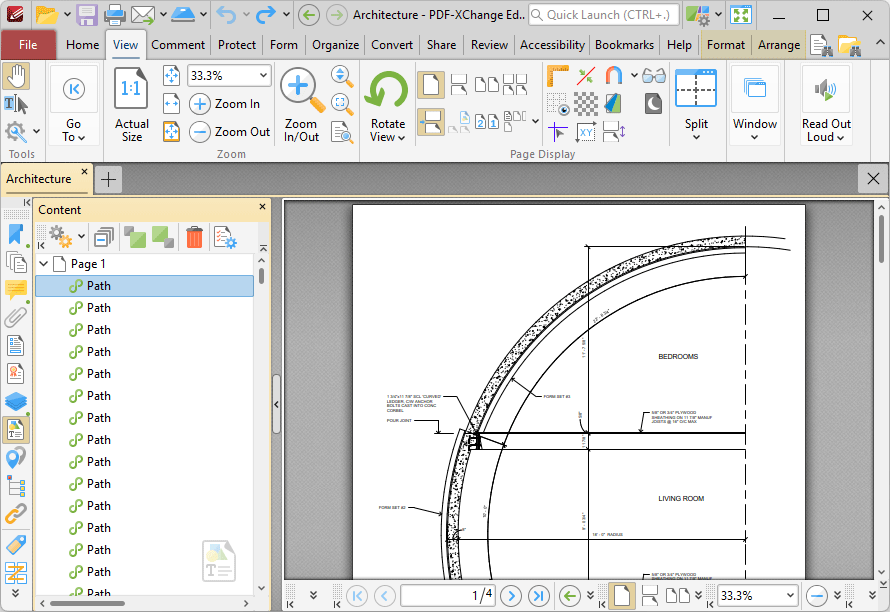Open the Zoom In/Out magnifier tool

301,106
